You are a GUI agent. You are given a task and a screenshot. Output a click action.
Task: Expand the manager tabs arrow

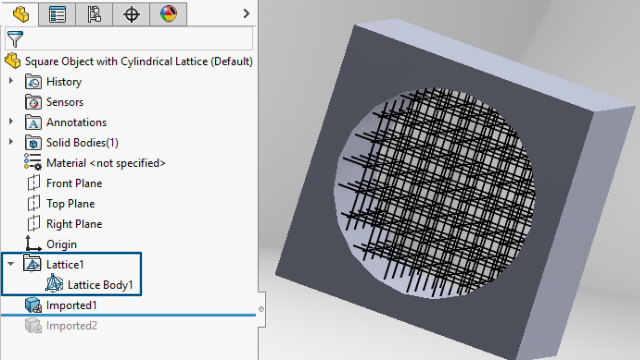pos(246,14)
